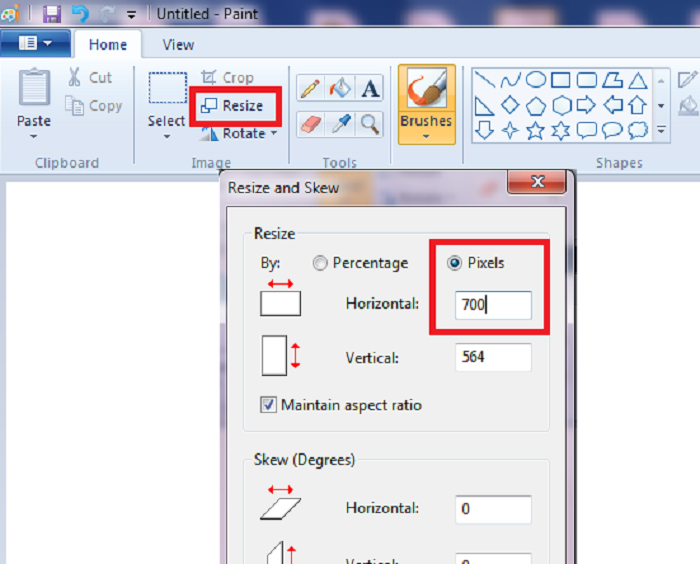
Task: Expand the Shapes gallery more arrow
Action: pyautogui.click(x=661, y=130)
